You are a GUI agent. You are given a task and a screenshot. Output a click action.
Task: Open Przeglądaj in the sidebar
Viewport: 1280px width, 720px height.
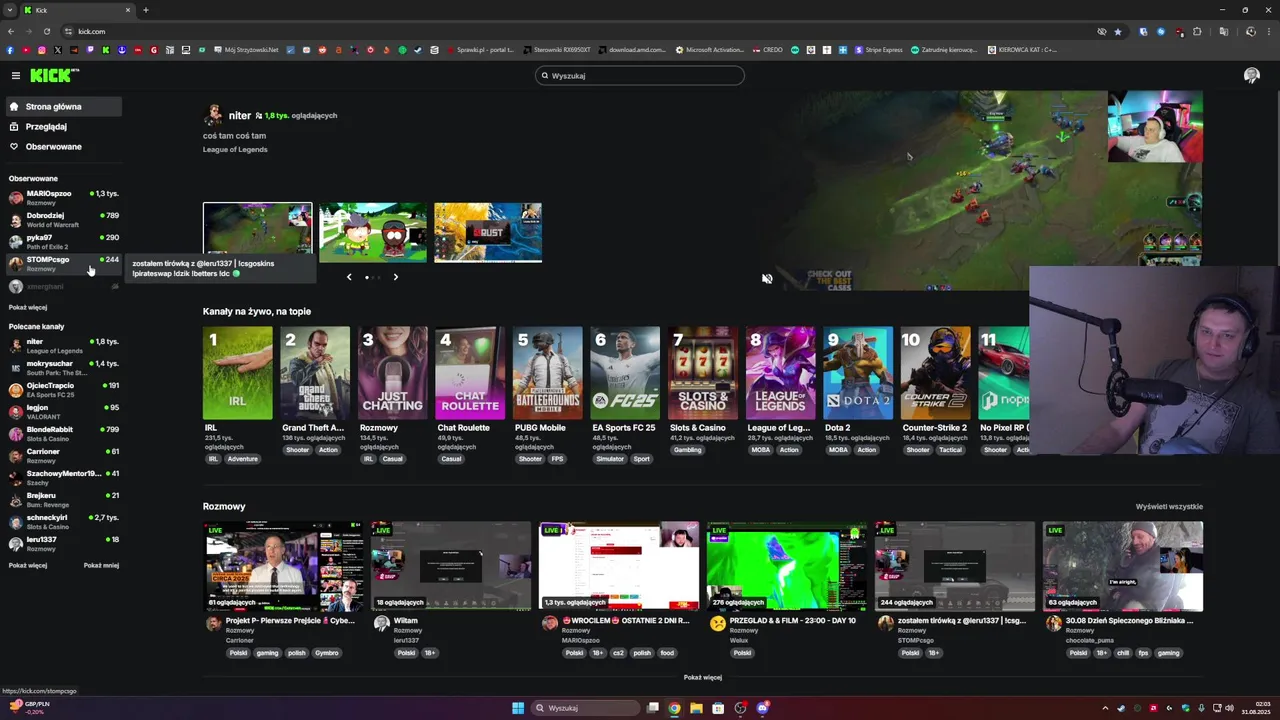[x=62, y=127]
